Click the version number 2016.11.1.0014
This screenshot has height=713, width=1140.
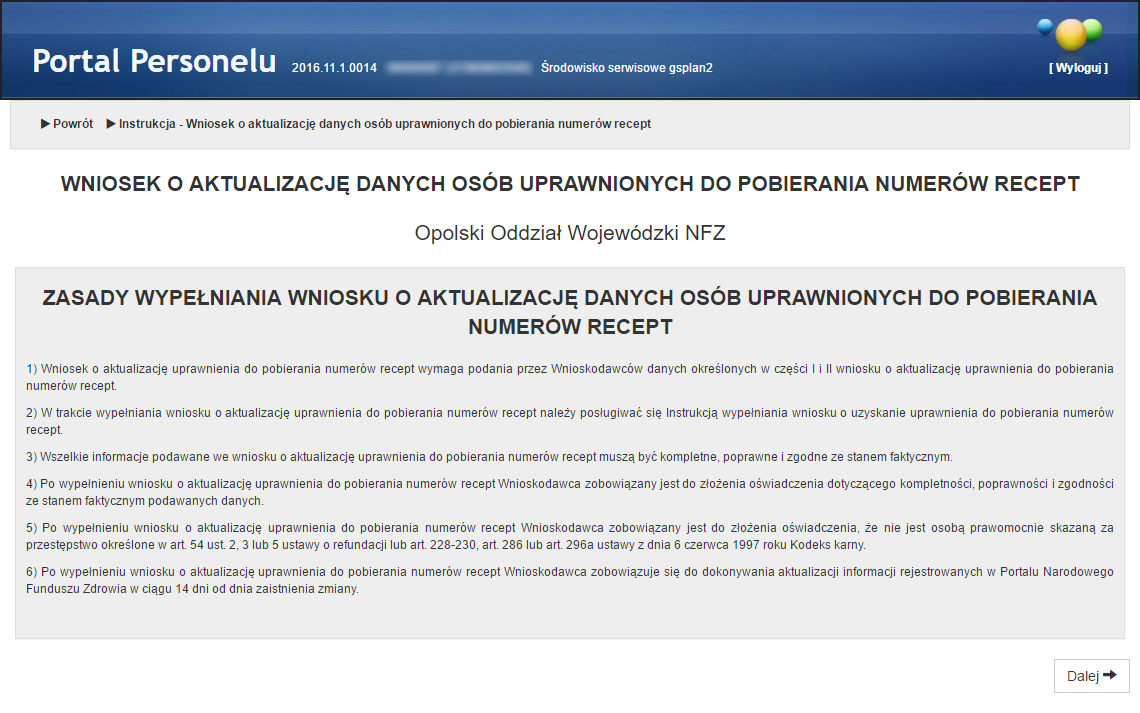pyautogui.click(x=334, y=68)
